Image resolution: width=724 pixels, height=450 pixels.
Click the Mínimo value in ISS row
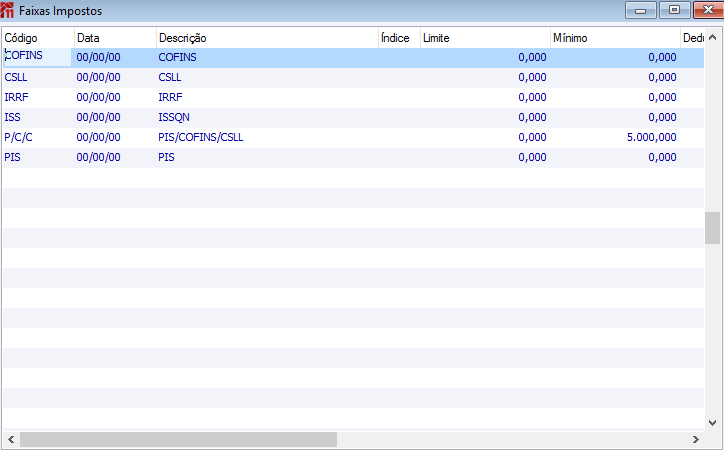click(x=663, y=117)
